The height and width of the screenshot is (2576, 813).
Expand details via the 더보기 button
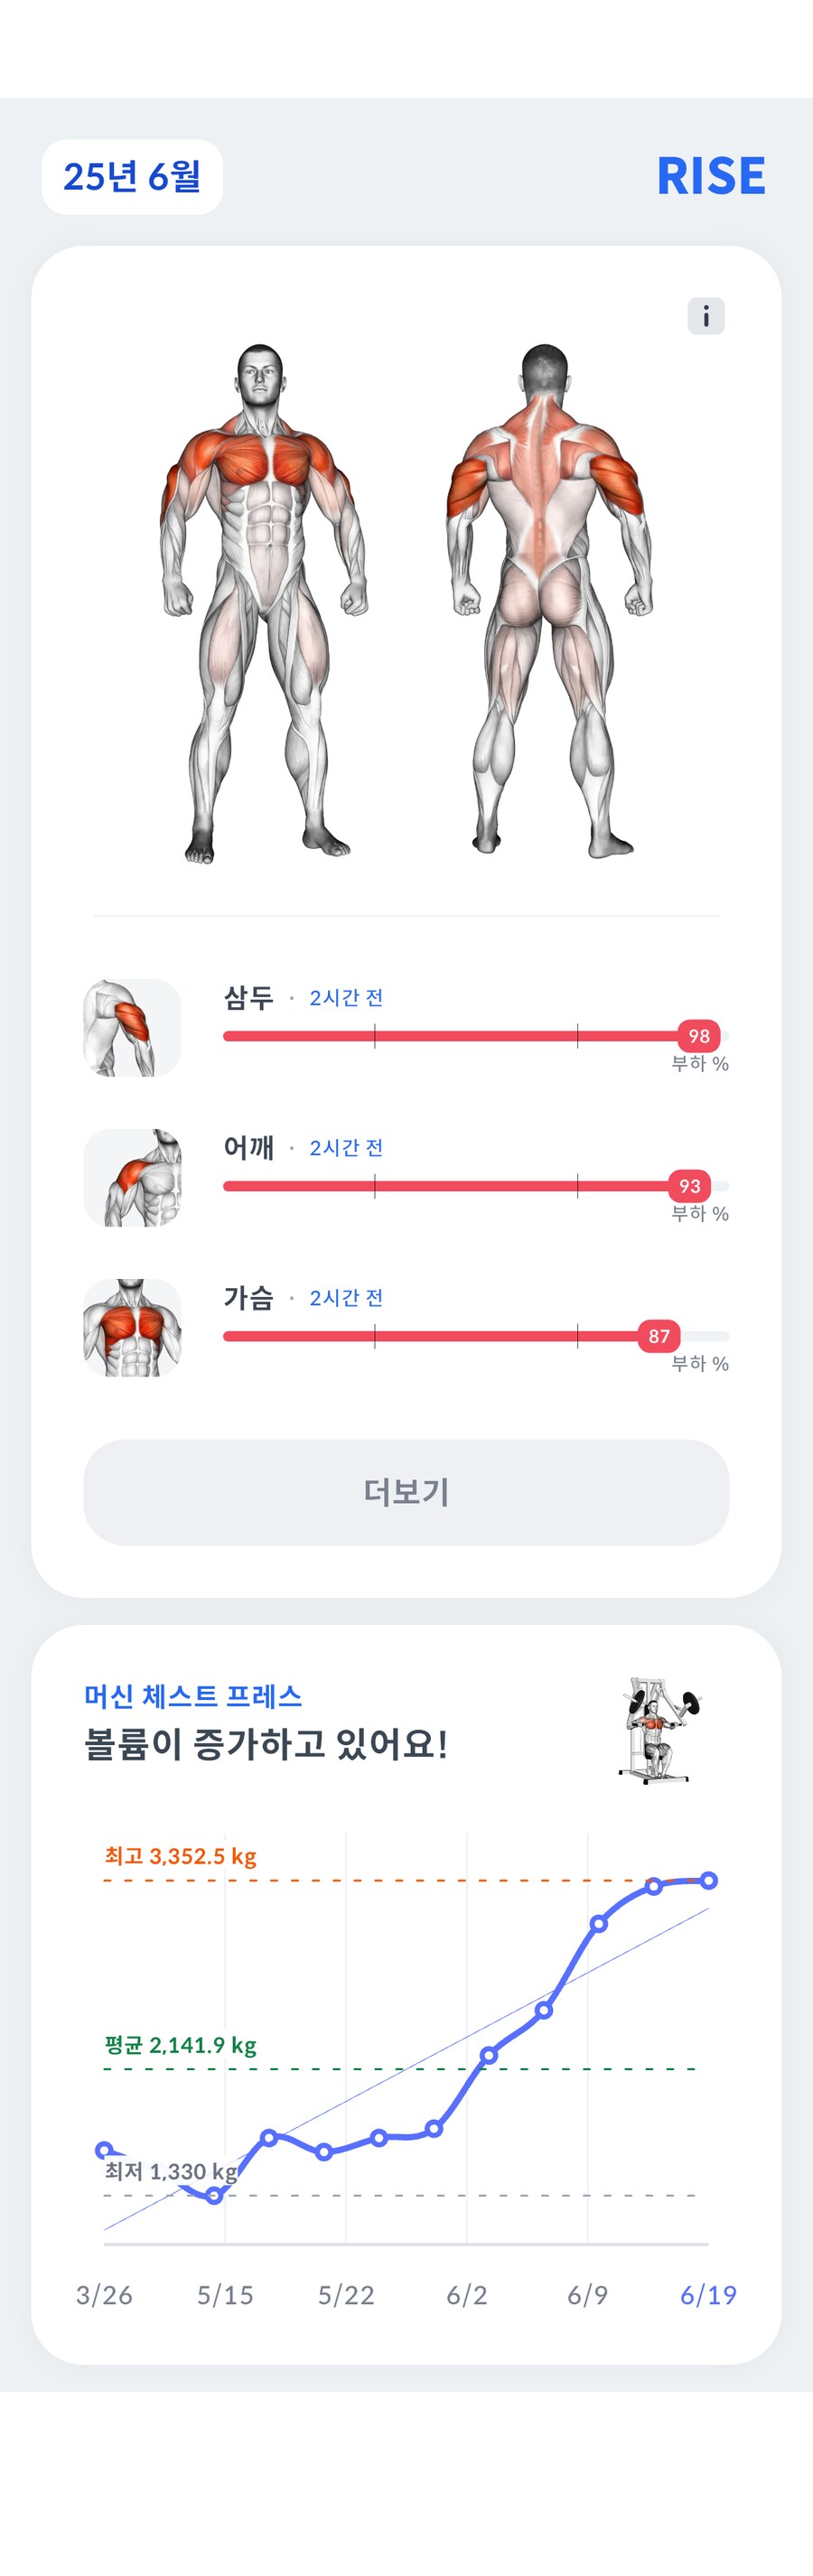click(x=406, y=1489)
